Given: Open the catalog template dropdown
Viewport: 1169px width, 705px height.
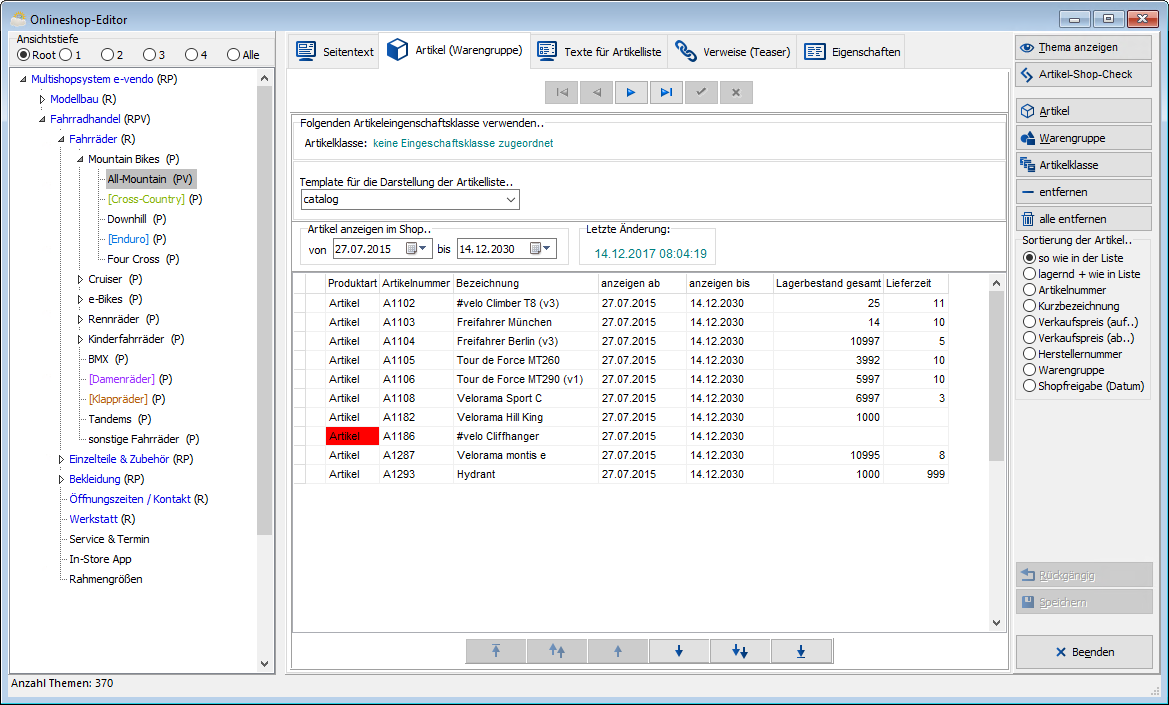Looking at the screenshot, I should click(511, 200).
